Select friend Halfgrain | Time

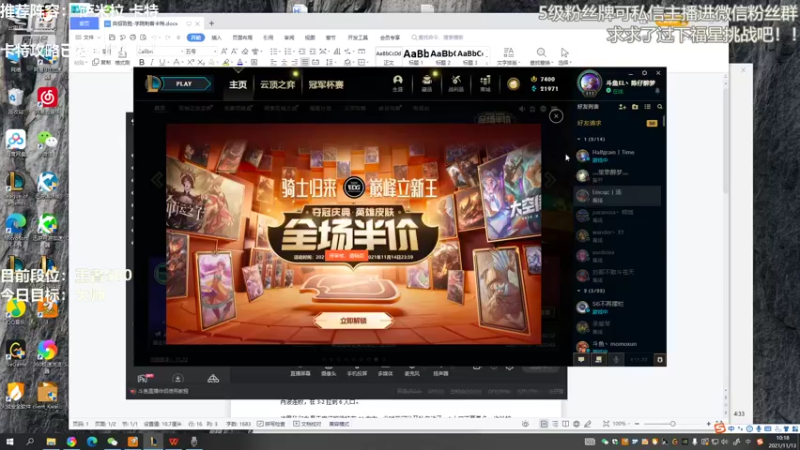(x=617, y=156)
